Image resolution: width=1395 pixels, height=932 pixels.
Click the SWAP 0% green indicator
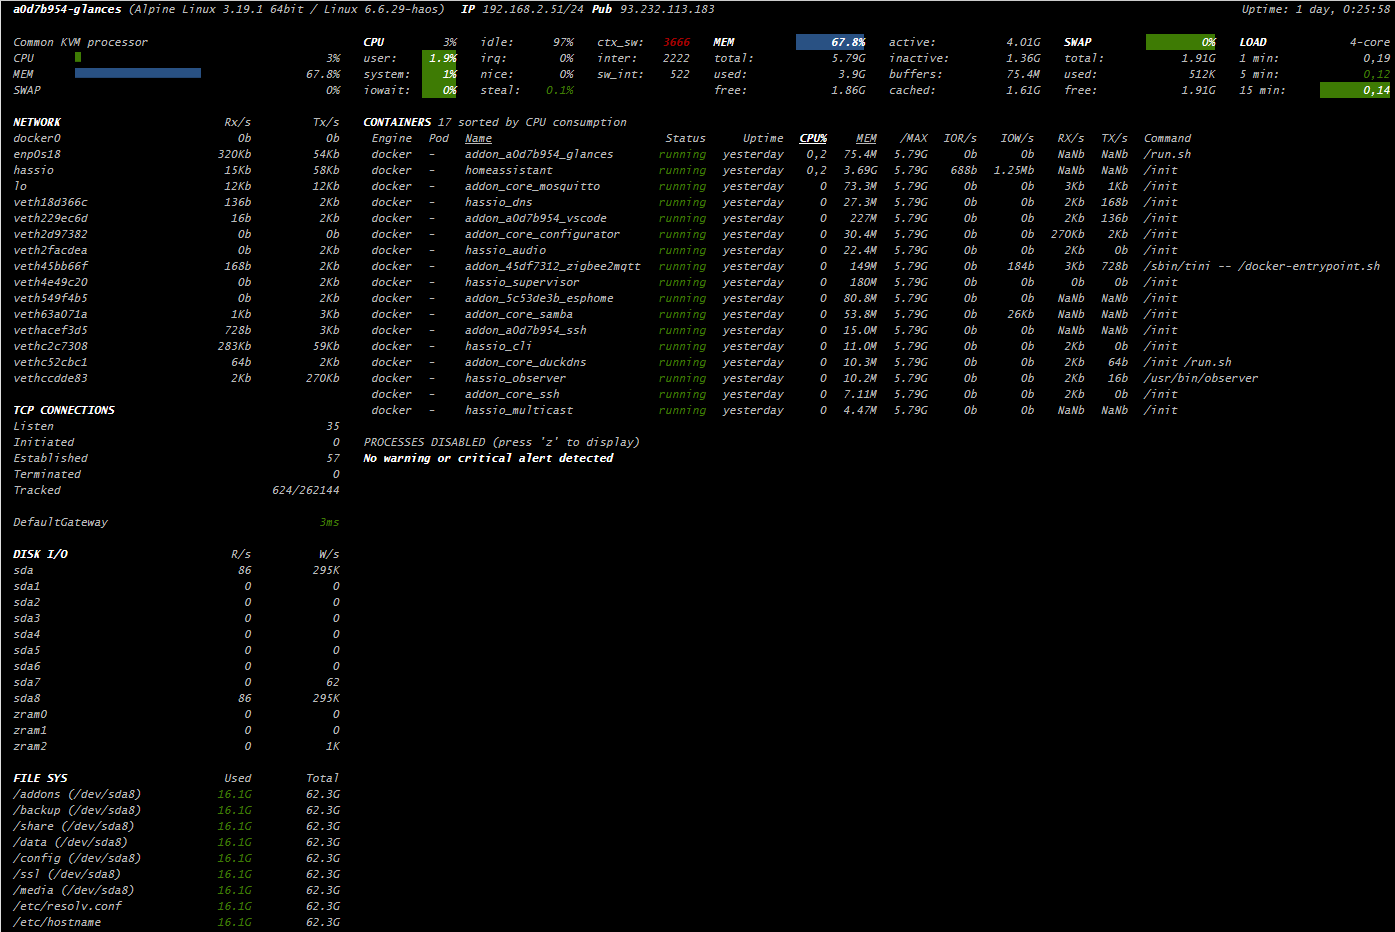(1181, 42)
